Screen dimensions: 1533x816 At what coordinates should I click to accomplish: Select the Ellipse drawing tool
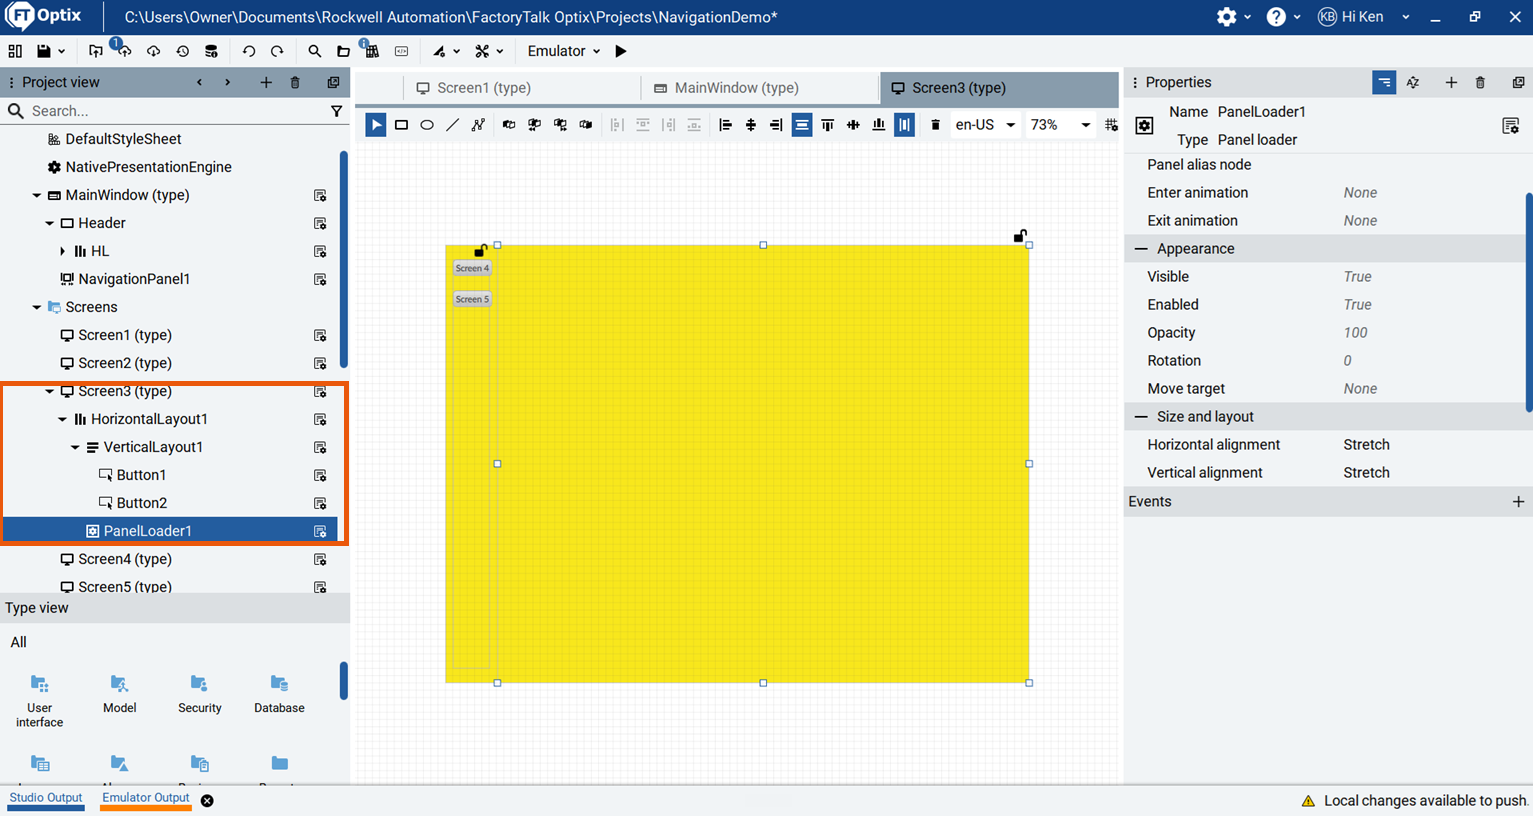[x=427, y=125]
